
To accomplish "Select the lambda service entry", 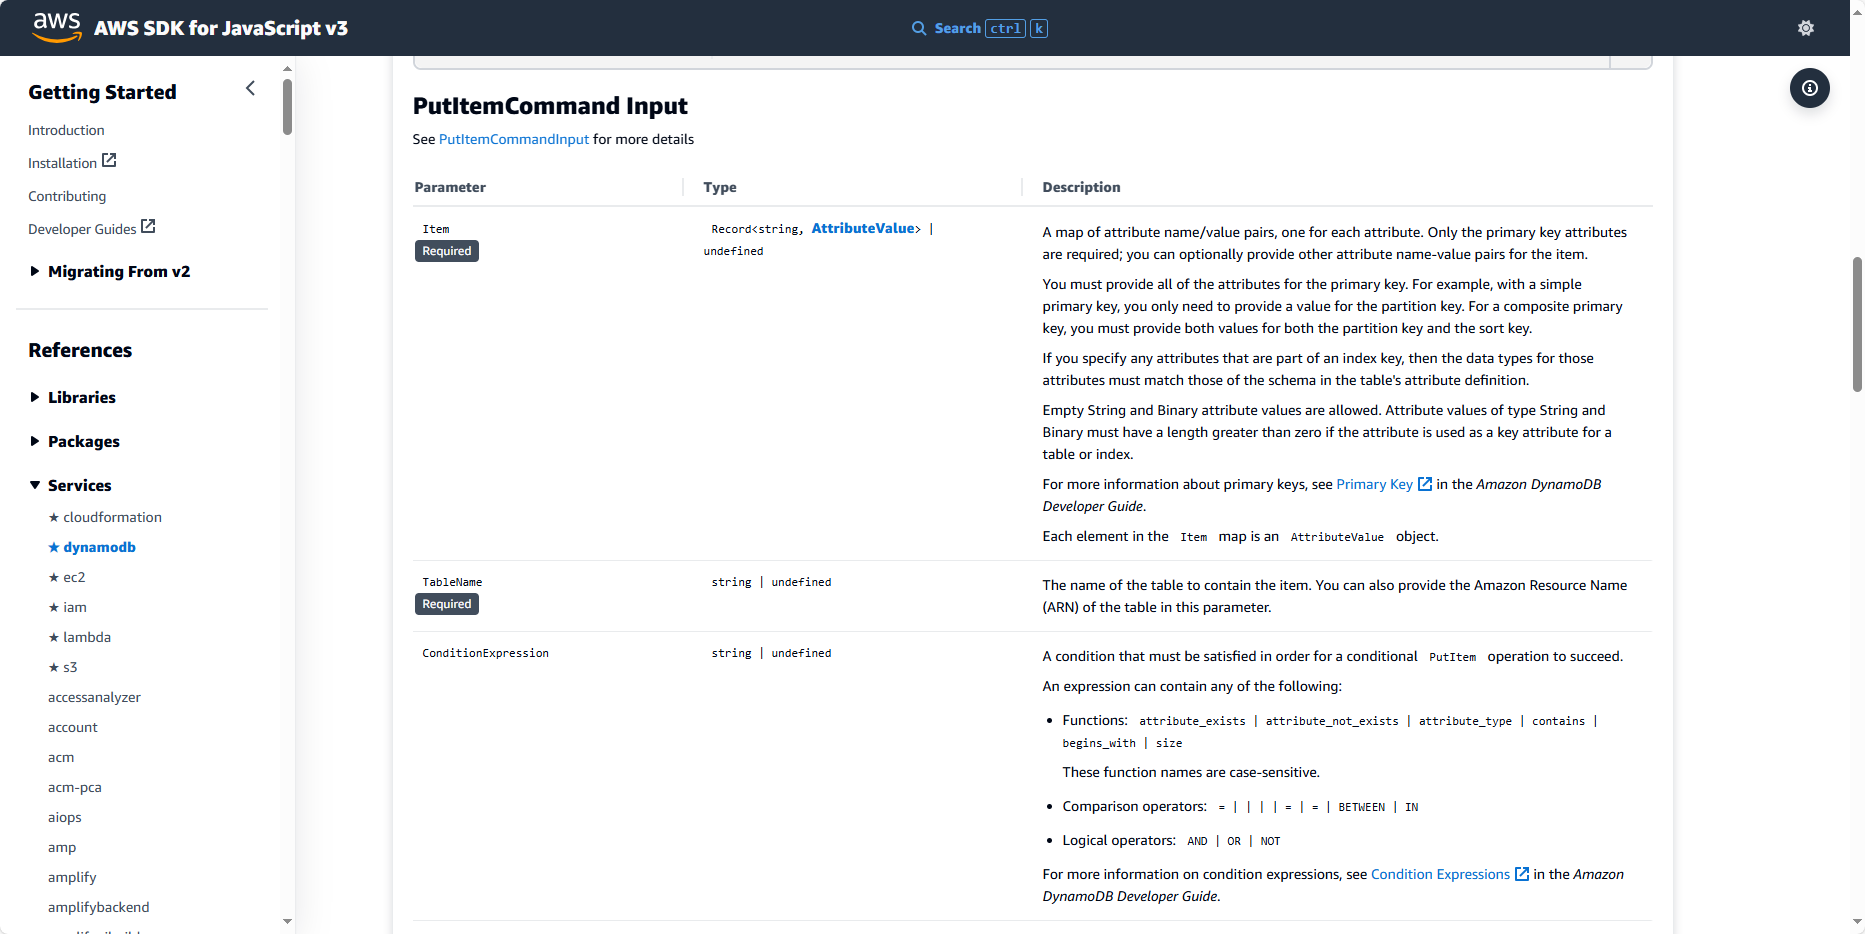I will pos(87,637).
